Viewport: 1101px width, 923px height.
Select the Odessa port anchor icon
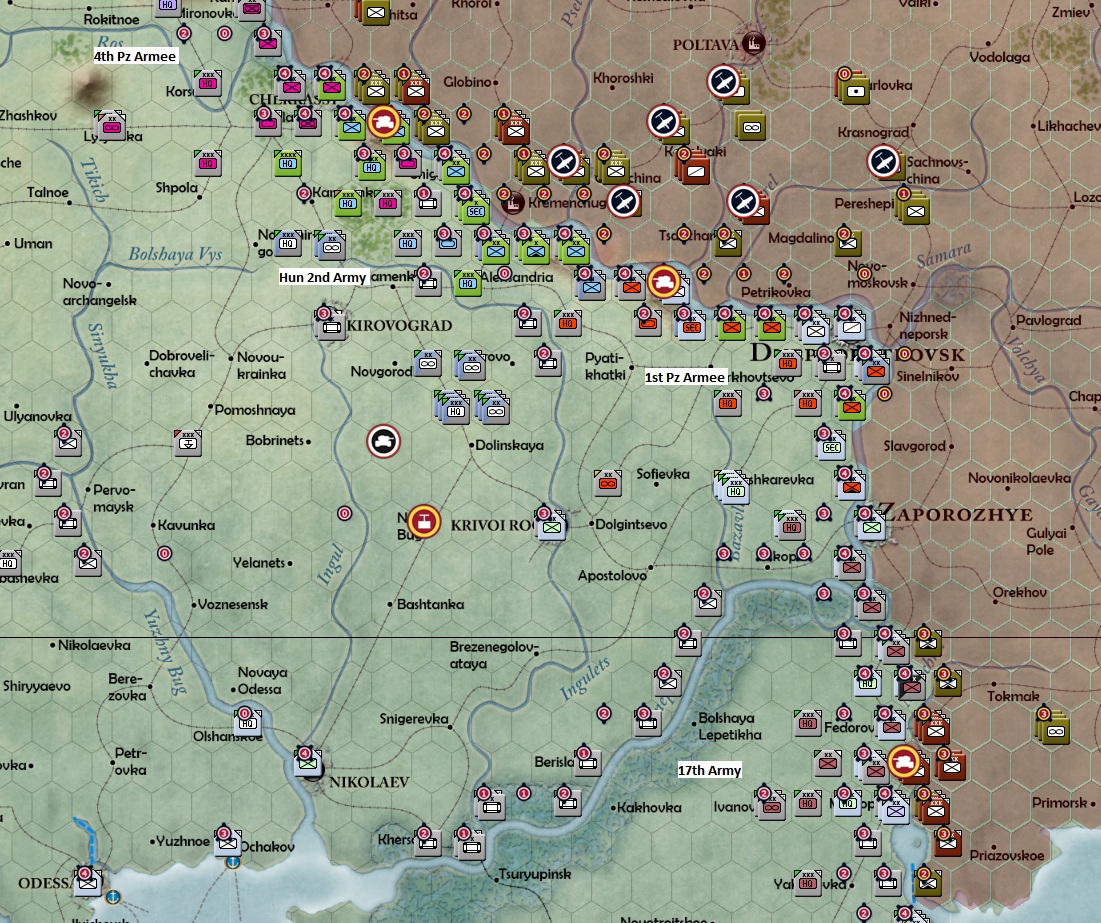(112, 897)
